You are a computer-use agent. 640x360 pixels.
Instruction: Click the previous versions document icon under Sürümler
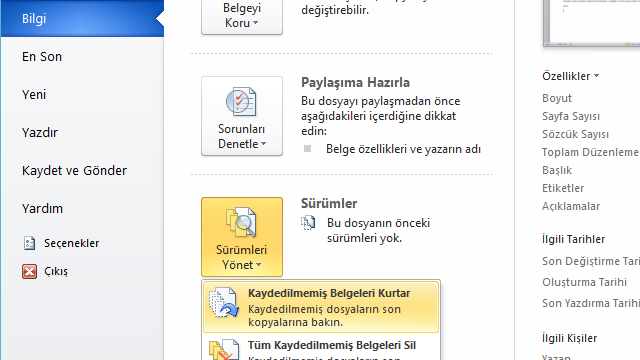(x=308, y=223)
